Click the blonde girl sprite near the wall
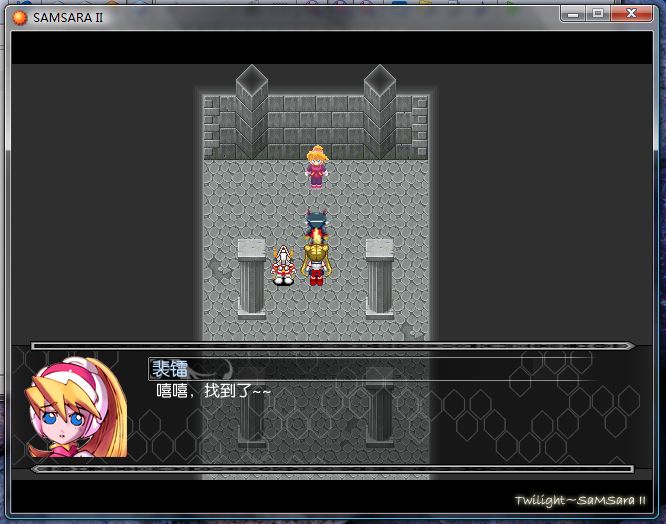The image size is (666, 524). coord(317,166)
